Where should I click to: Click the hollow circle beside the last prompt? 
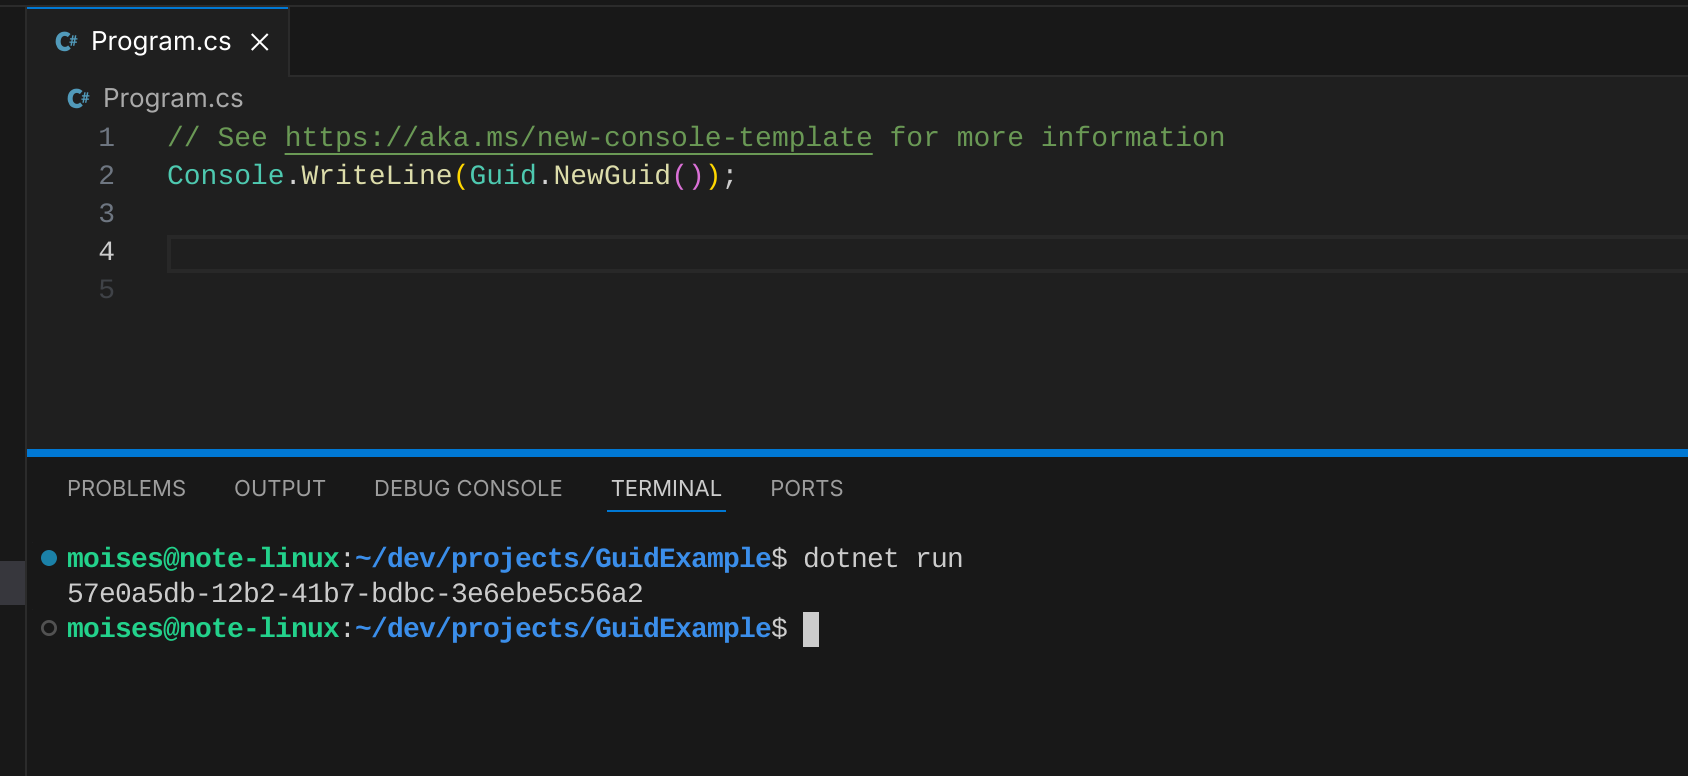pyautogui.click(x=48, y=628)
